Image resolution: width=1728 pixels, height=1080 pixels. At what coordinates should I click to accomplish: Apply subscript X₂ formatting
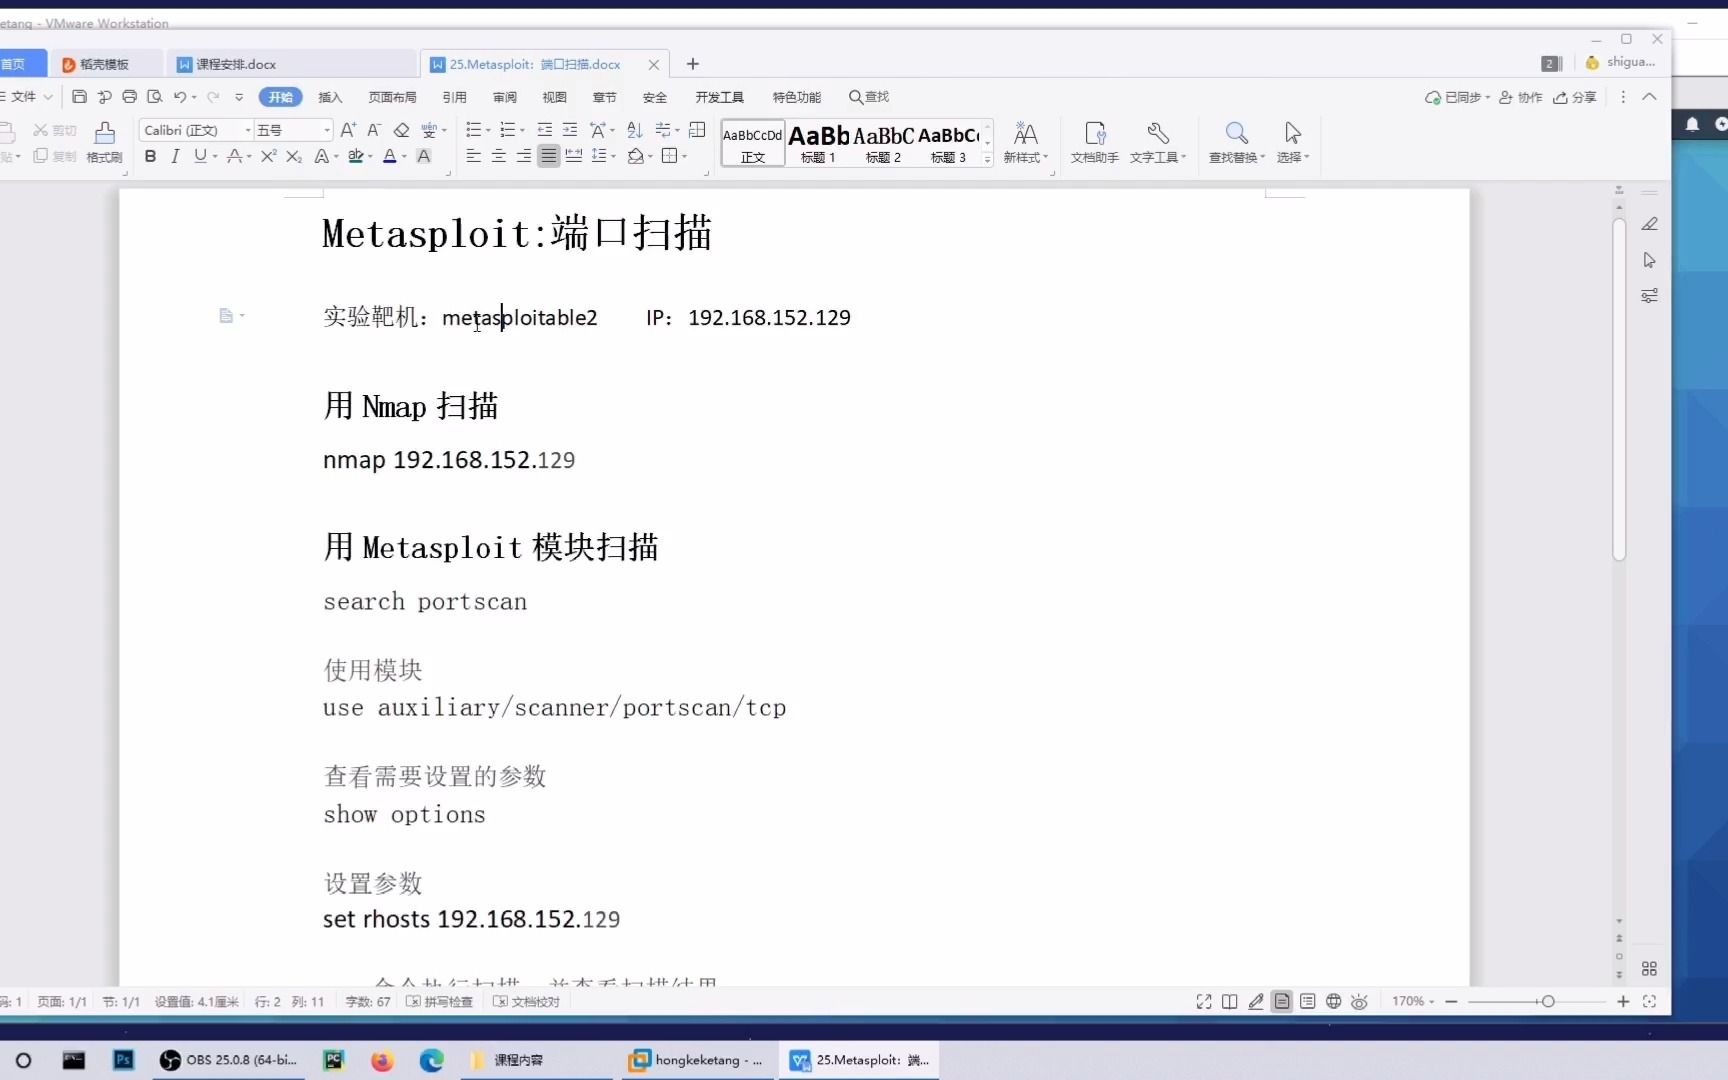(293, 156)
